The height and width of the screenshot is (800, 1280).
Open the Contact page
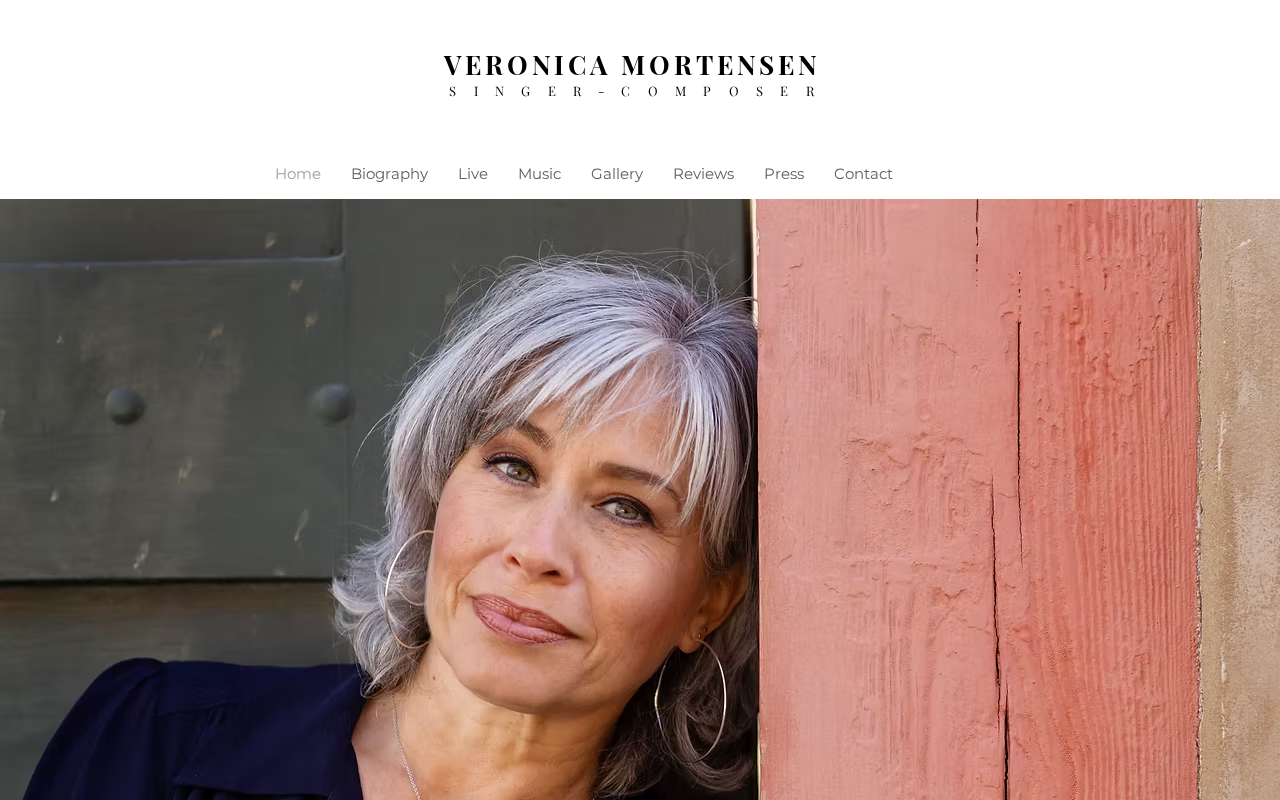[863, 174]
